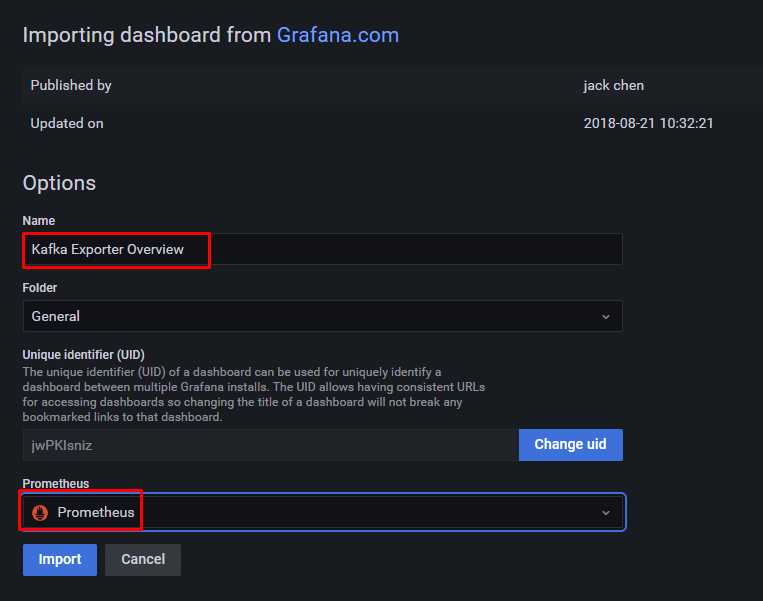Expand the Folder dropdown chevron arrow
Screen dimensions: 763x601
606,317
